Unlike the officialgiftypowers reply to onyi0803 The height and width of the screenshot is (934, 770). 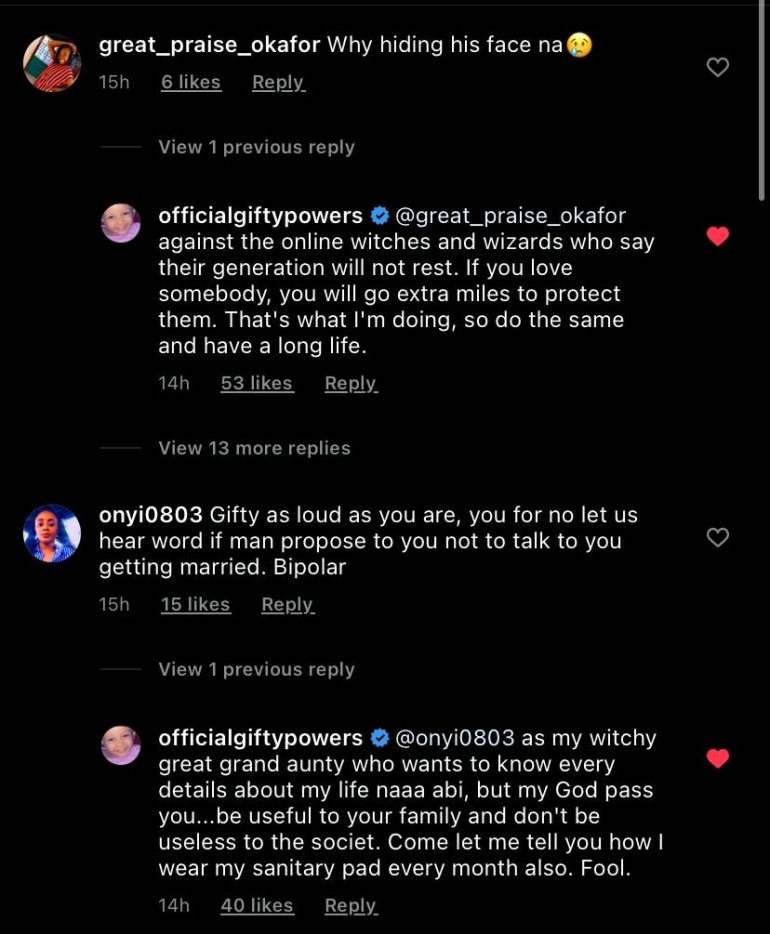coord(717,759)
